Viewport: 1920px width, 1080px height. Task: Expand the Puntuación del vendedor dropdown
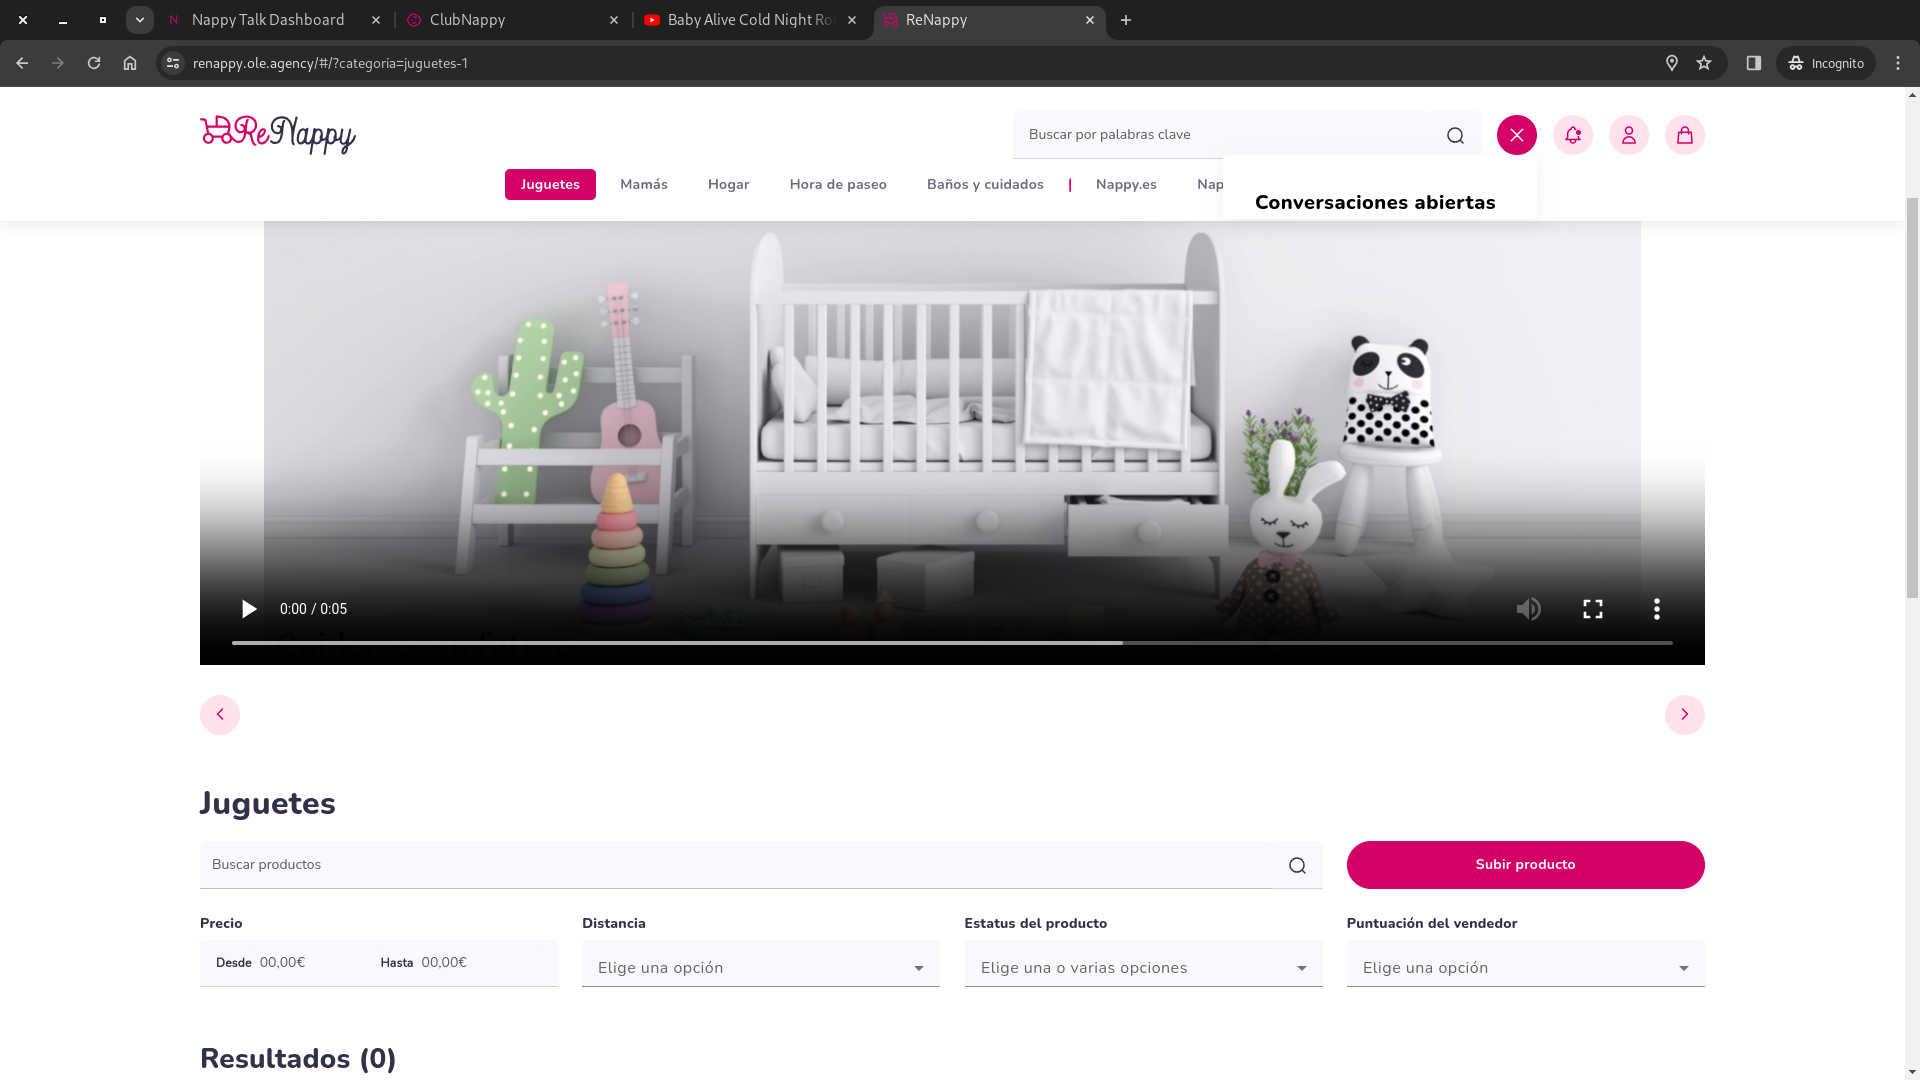(1525, 967)
